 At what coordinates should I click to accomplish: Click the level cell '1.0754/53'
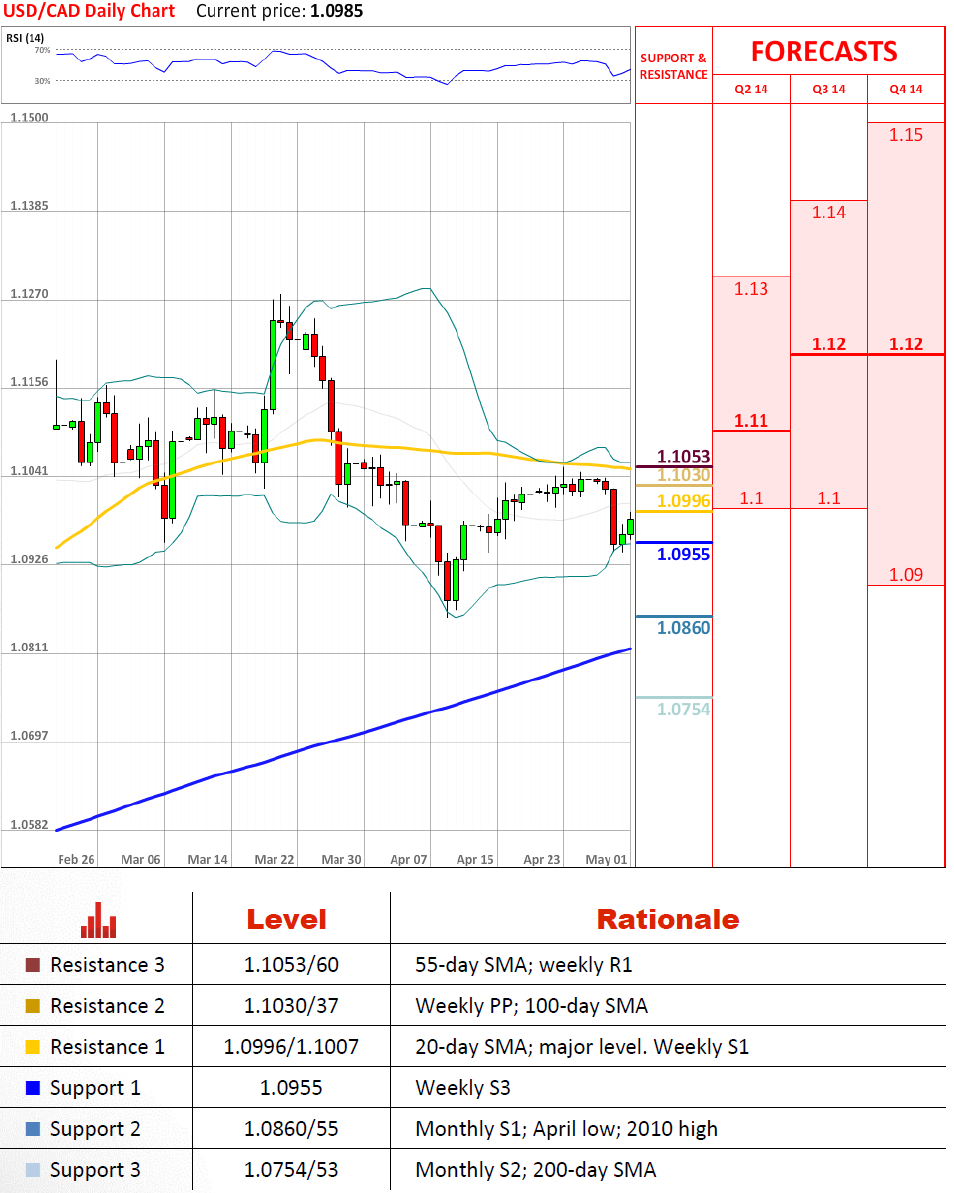pyautogui.click(x=291, y=1170)
